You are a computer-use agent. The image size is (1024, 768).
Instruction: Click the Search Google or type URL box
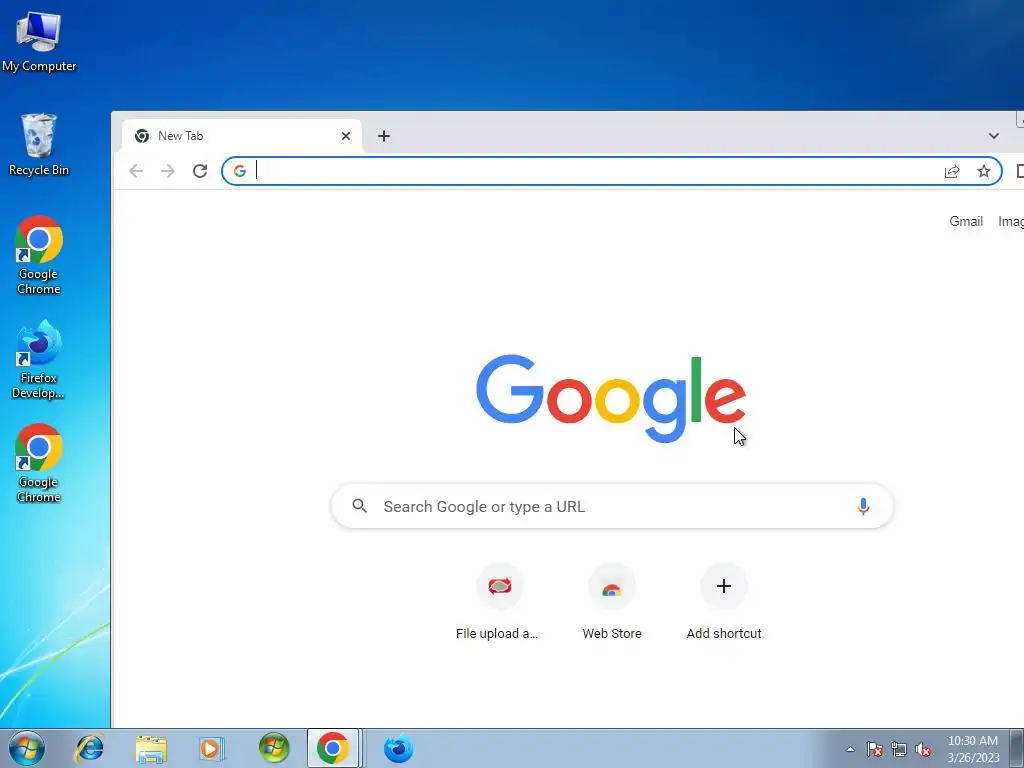pyautogui.click(x=612, y=506)
